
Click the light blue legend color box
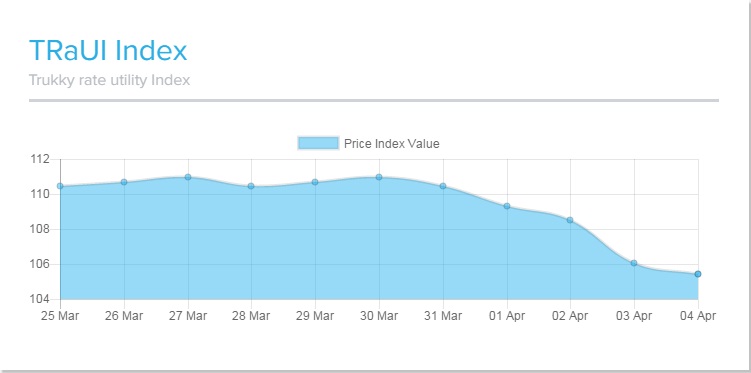click(318, 143)
